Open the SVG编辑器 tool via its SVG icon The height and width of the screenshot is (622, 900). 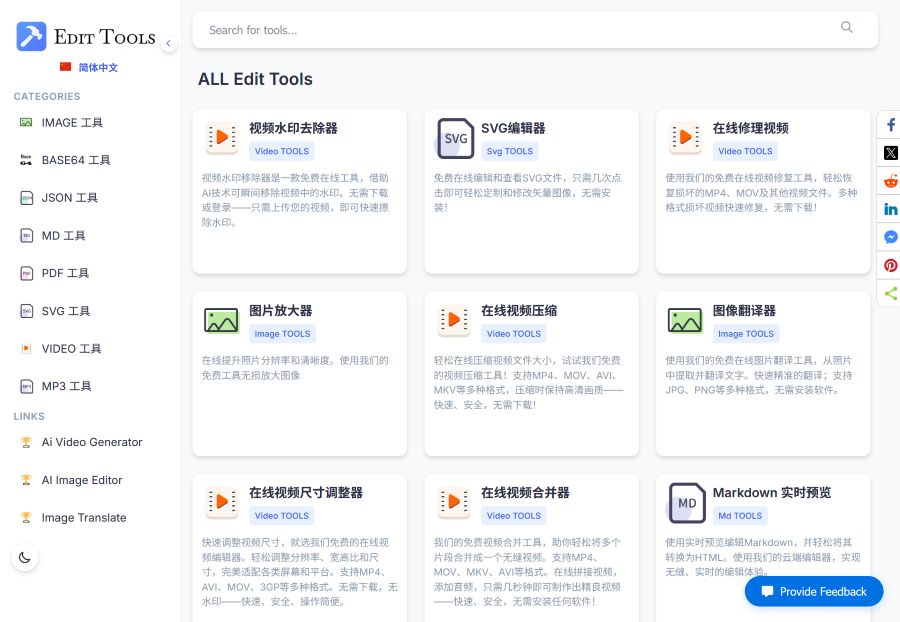(455, 138)
